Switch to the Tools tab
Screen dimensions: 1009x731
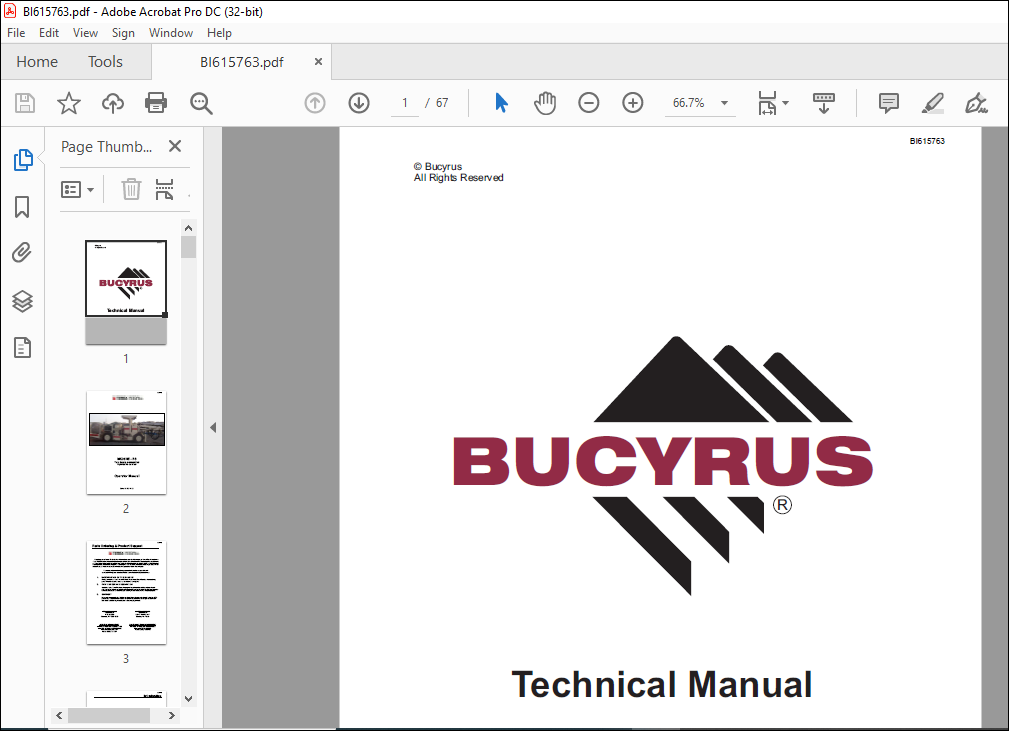click(x=105, y=62)
